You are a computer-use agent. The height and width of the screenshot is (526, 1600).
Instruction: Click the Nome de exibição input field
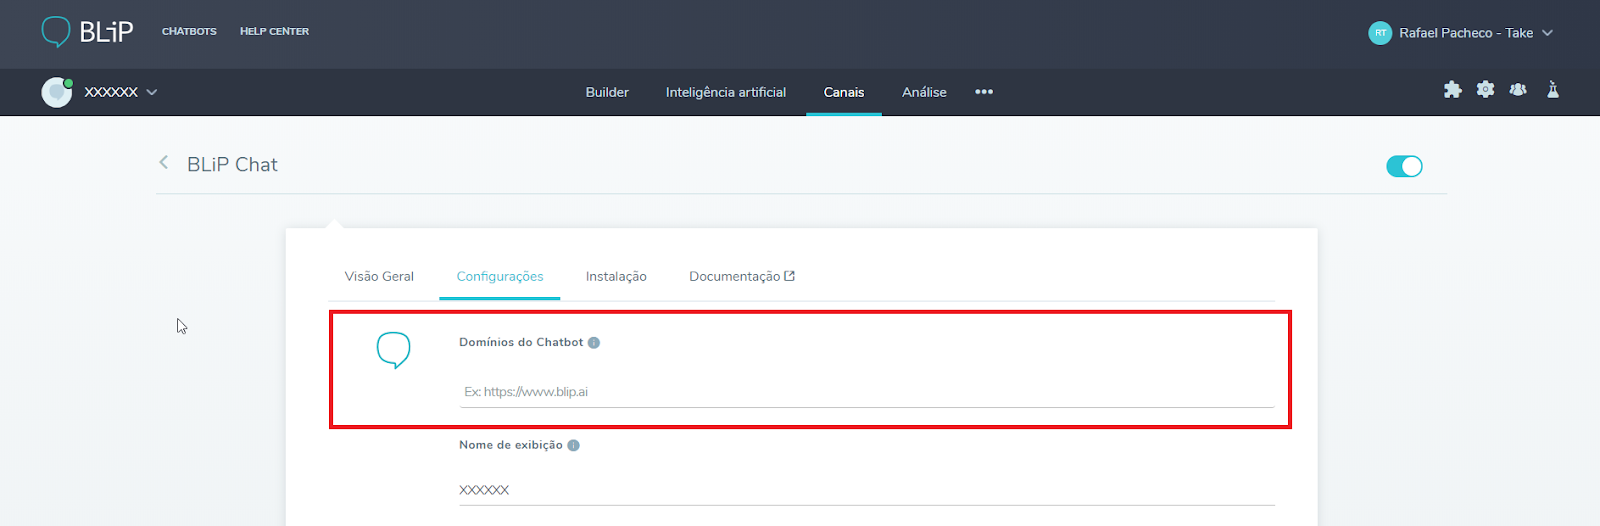867,490
